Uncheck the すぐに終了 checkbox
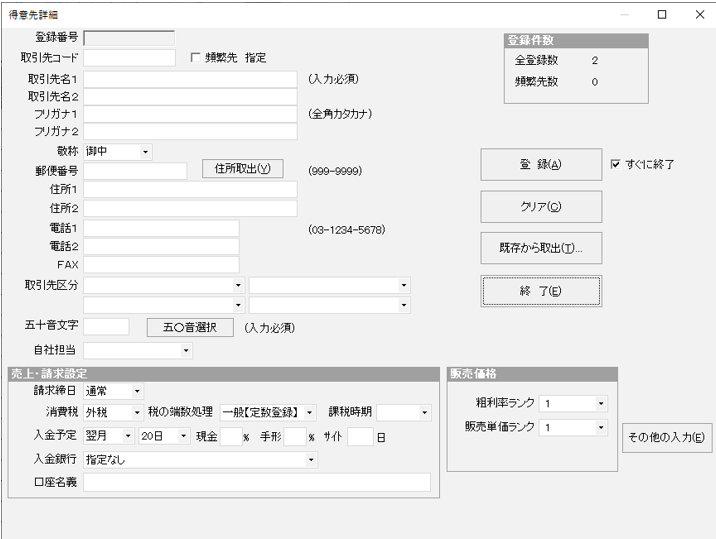 [x=616, y=164]
